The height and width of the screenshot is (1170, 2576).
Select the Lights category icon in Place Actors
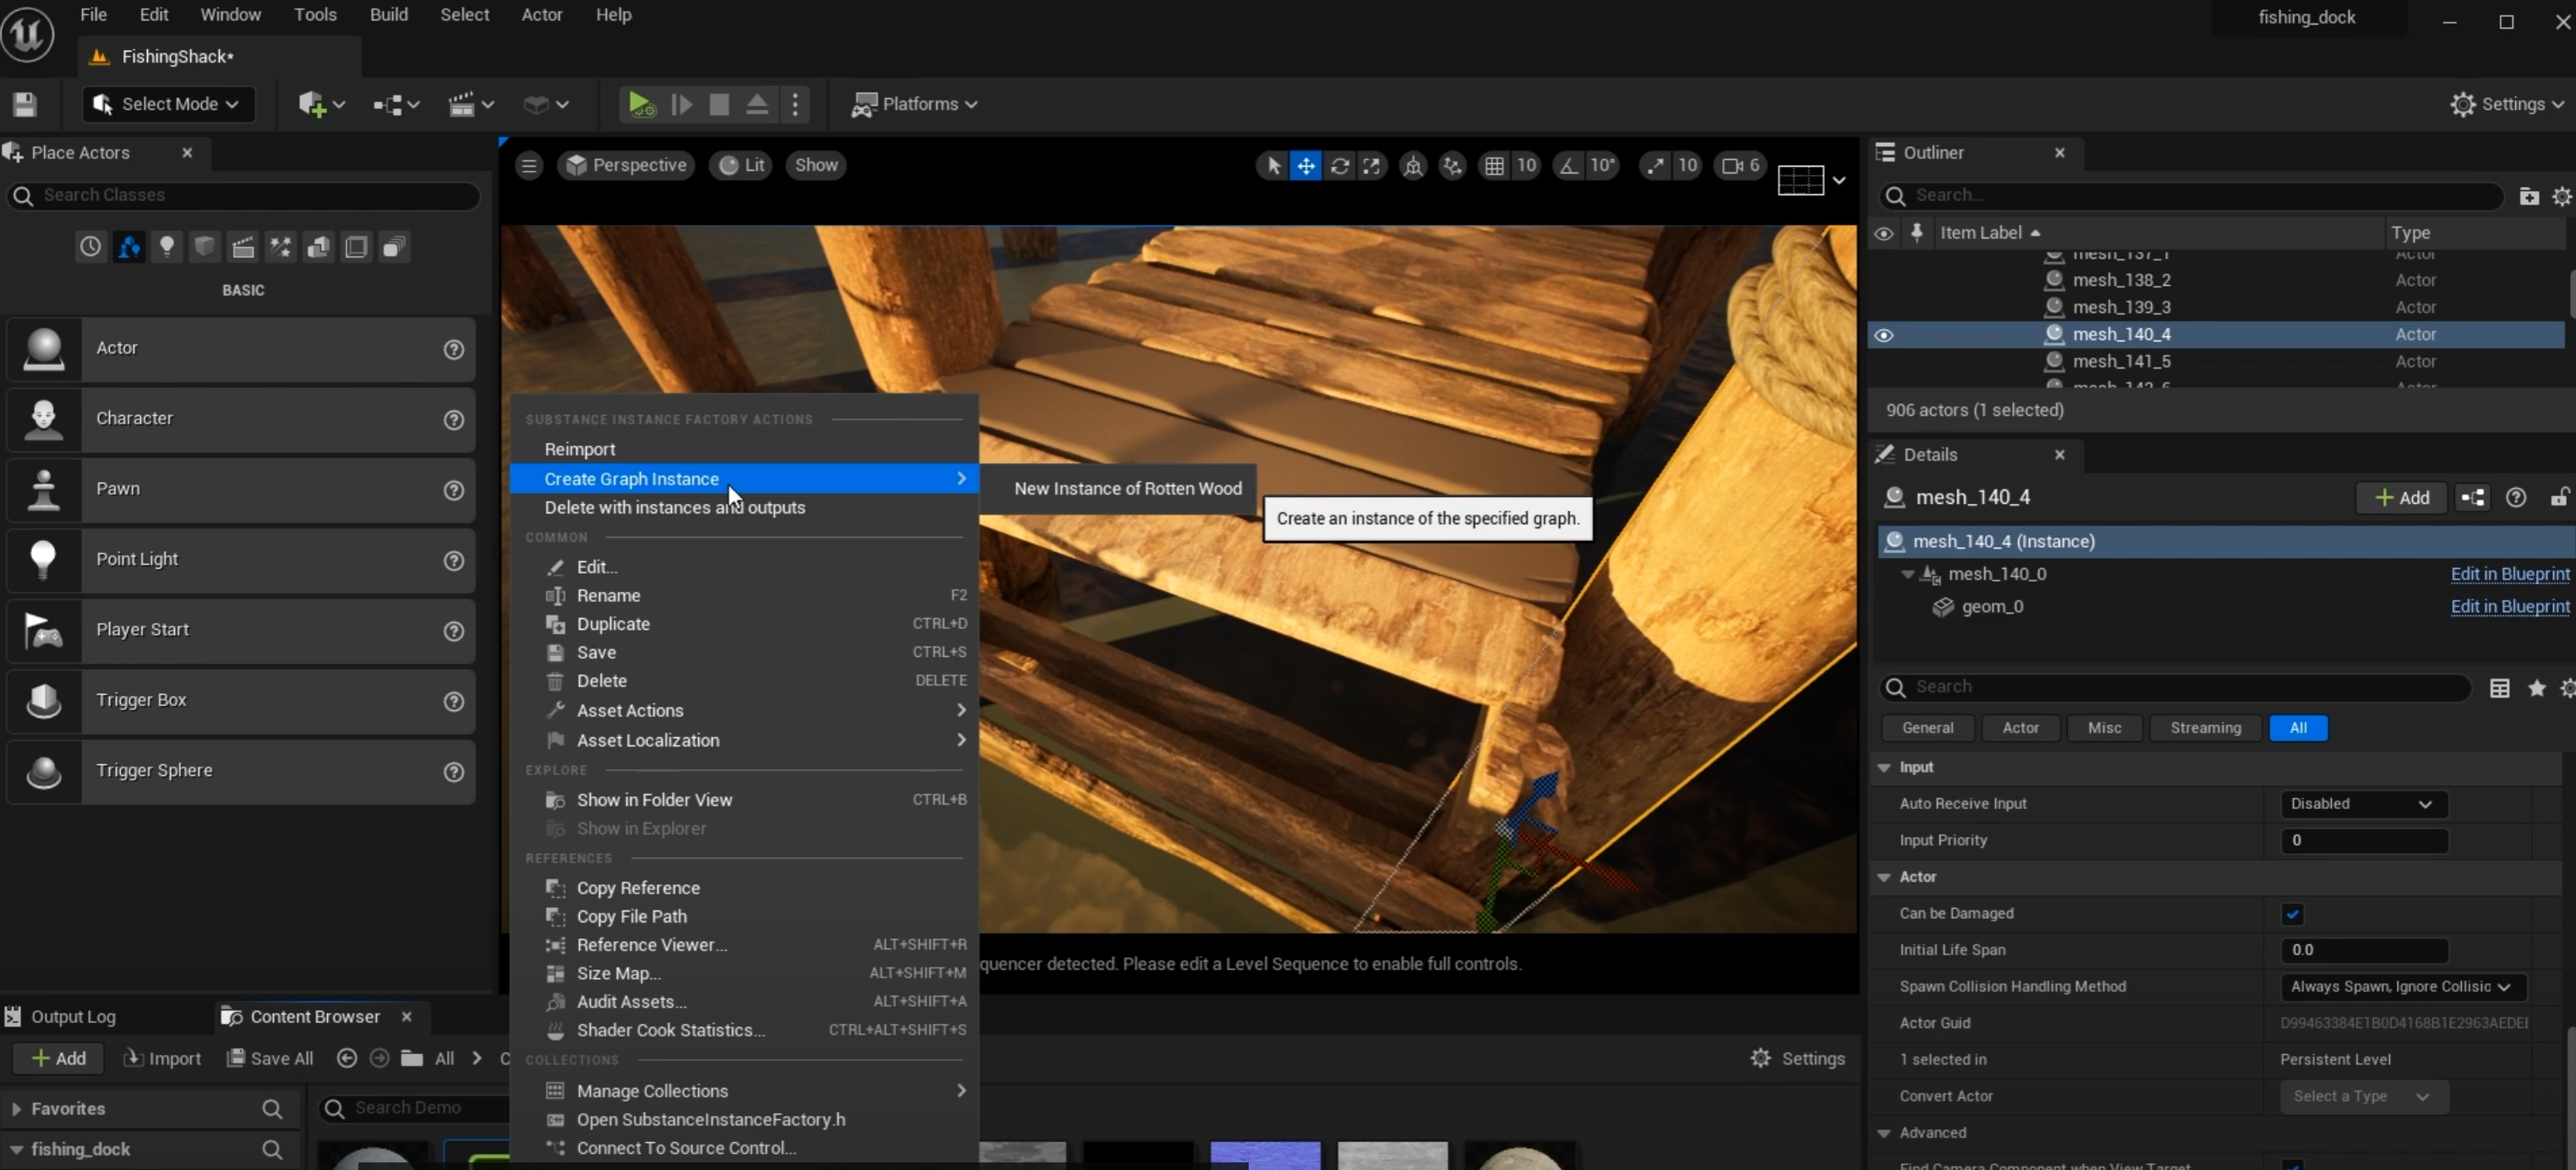click(167, 247)
